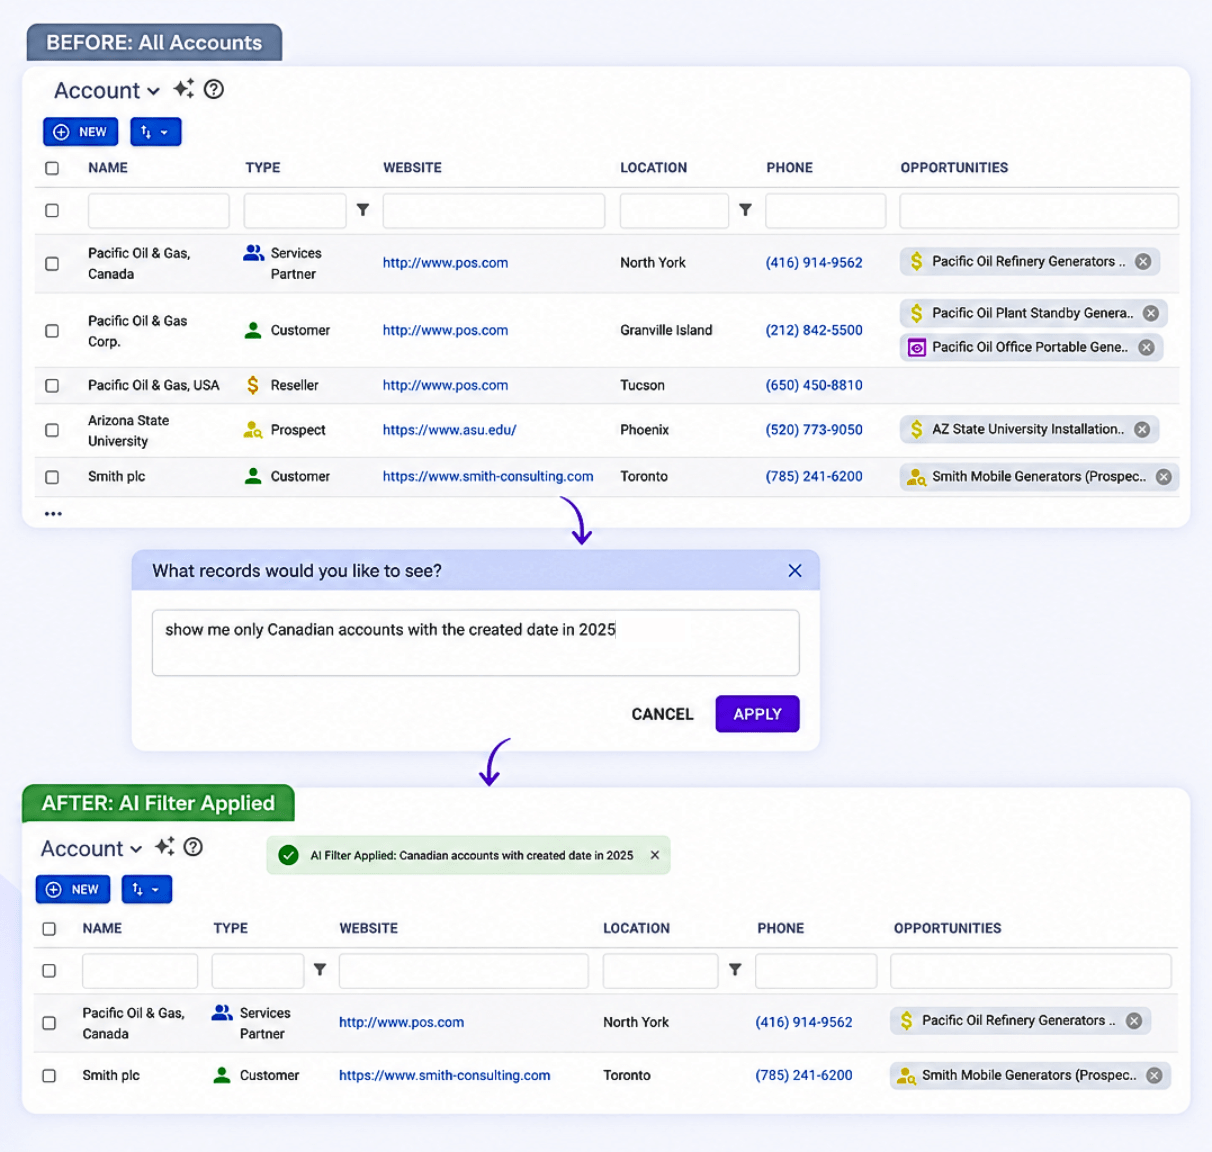Click the Phoenix location cell
This screenshot has width=1212, height=1152.
644,430
